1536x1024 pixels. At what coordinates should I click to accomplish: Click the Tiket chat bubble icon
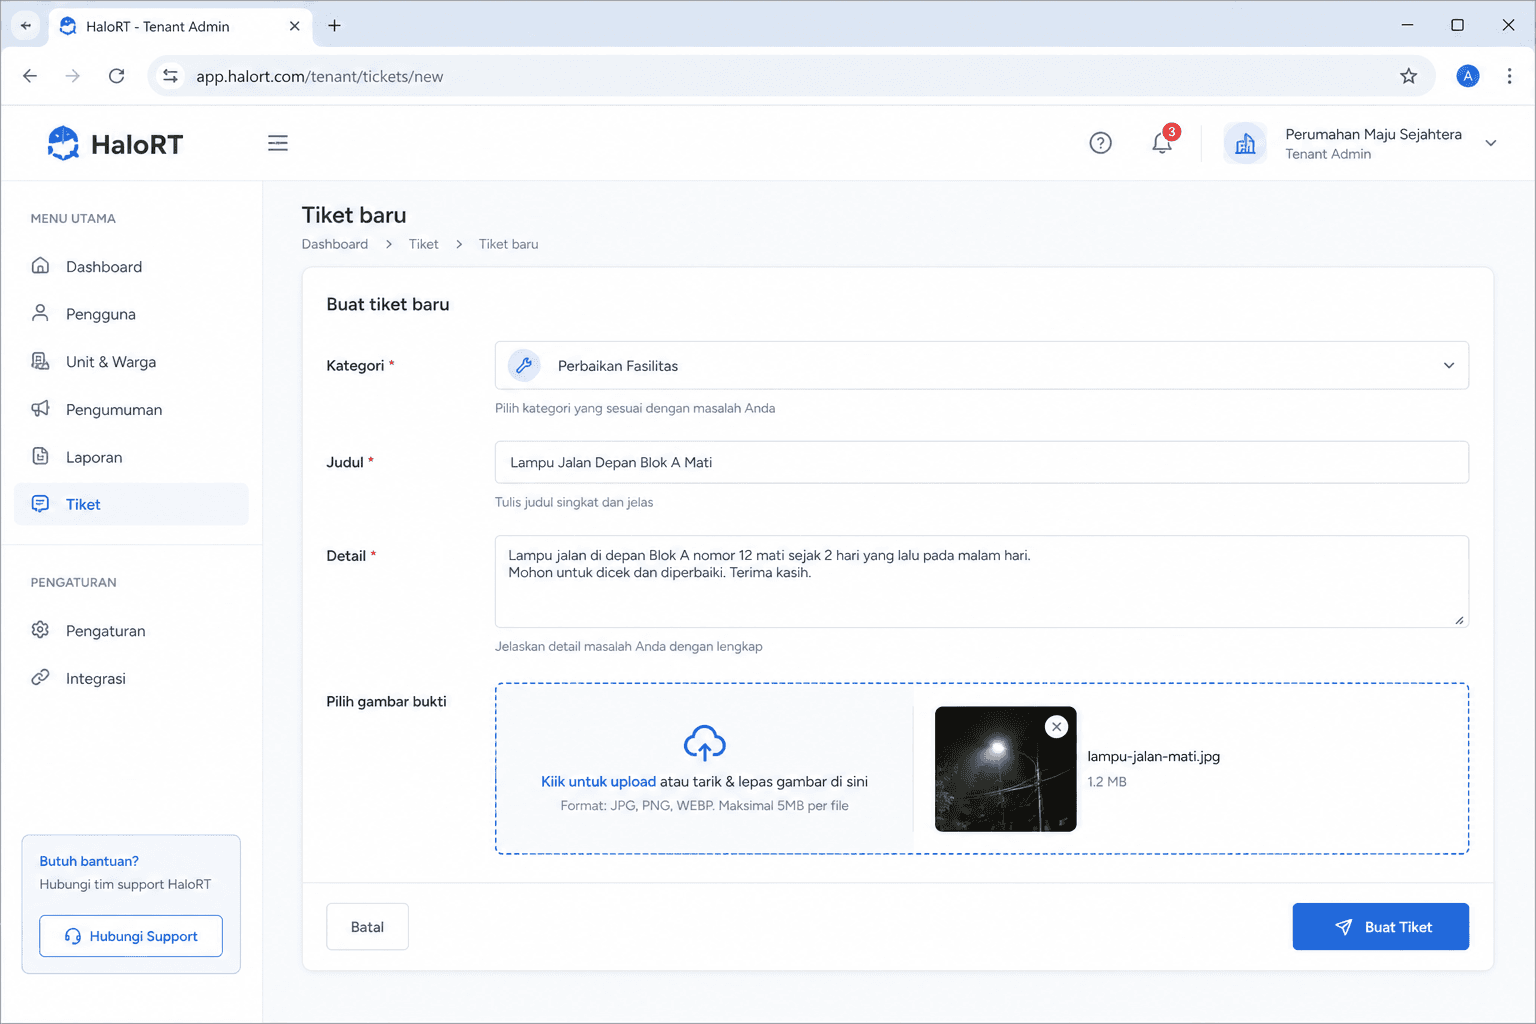tap(40, 503)
